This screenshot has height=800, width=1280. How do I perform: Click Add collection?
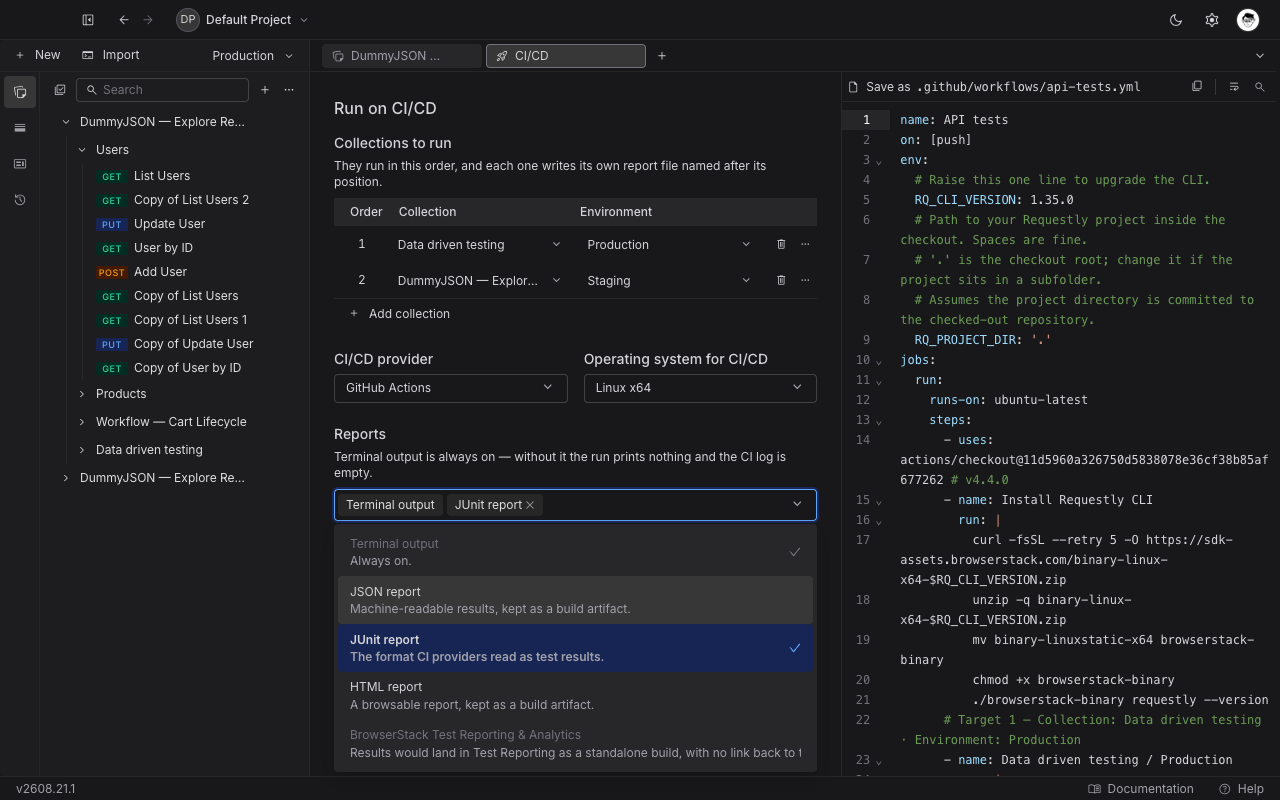pyautogui.click(x=400, y=314)
